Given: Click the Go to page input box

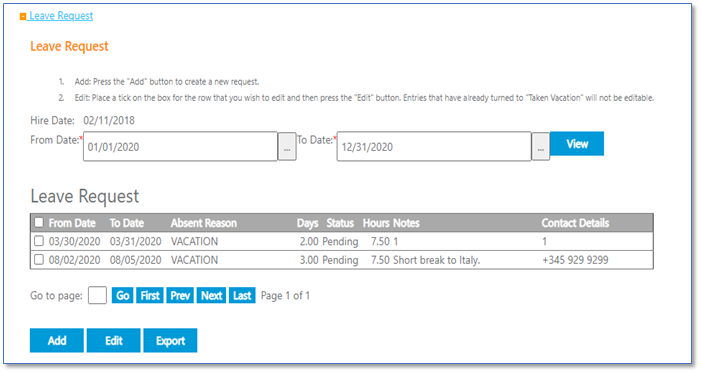Looking at the screenshot, I should (x=97, y=295).
